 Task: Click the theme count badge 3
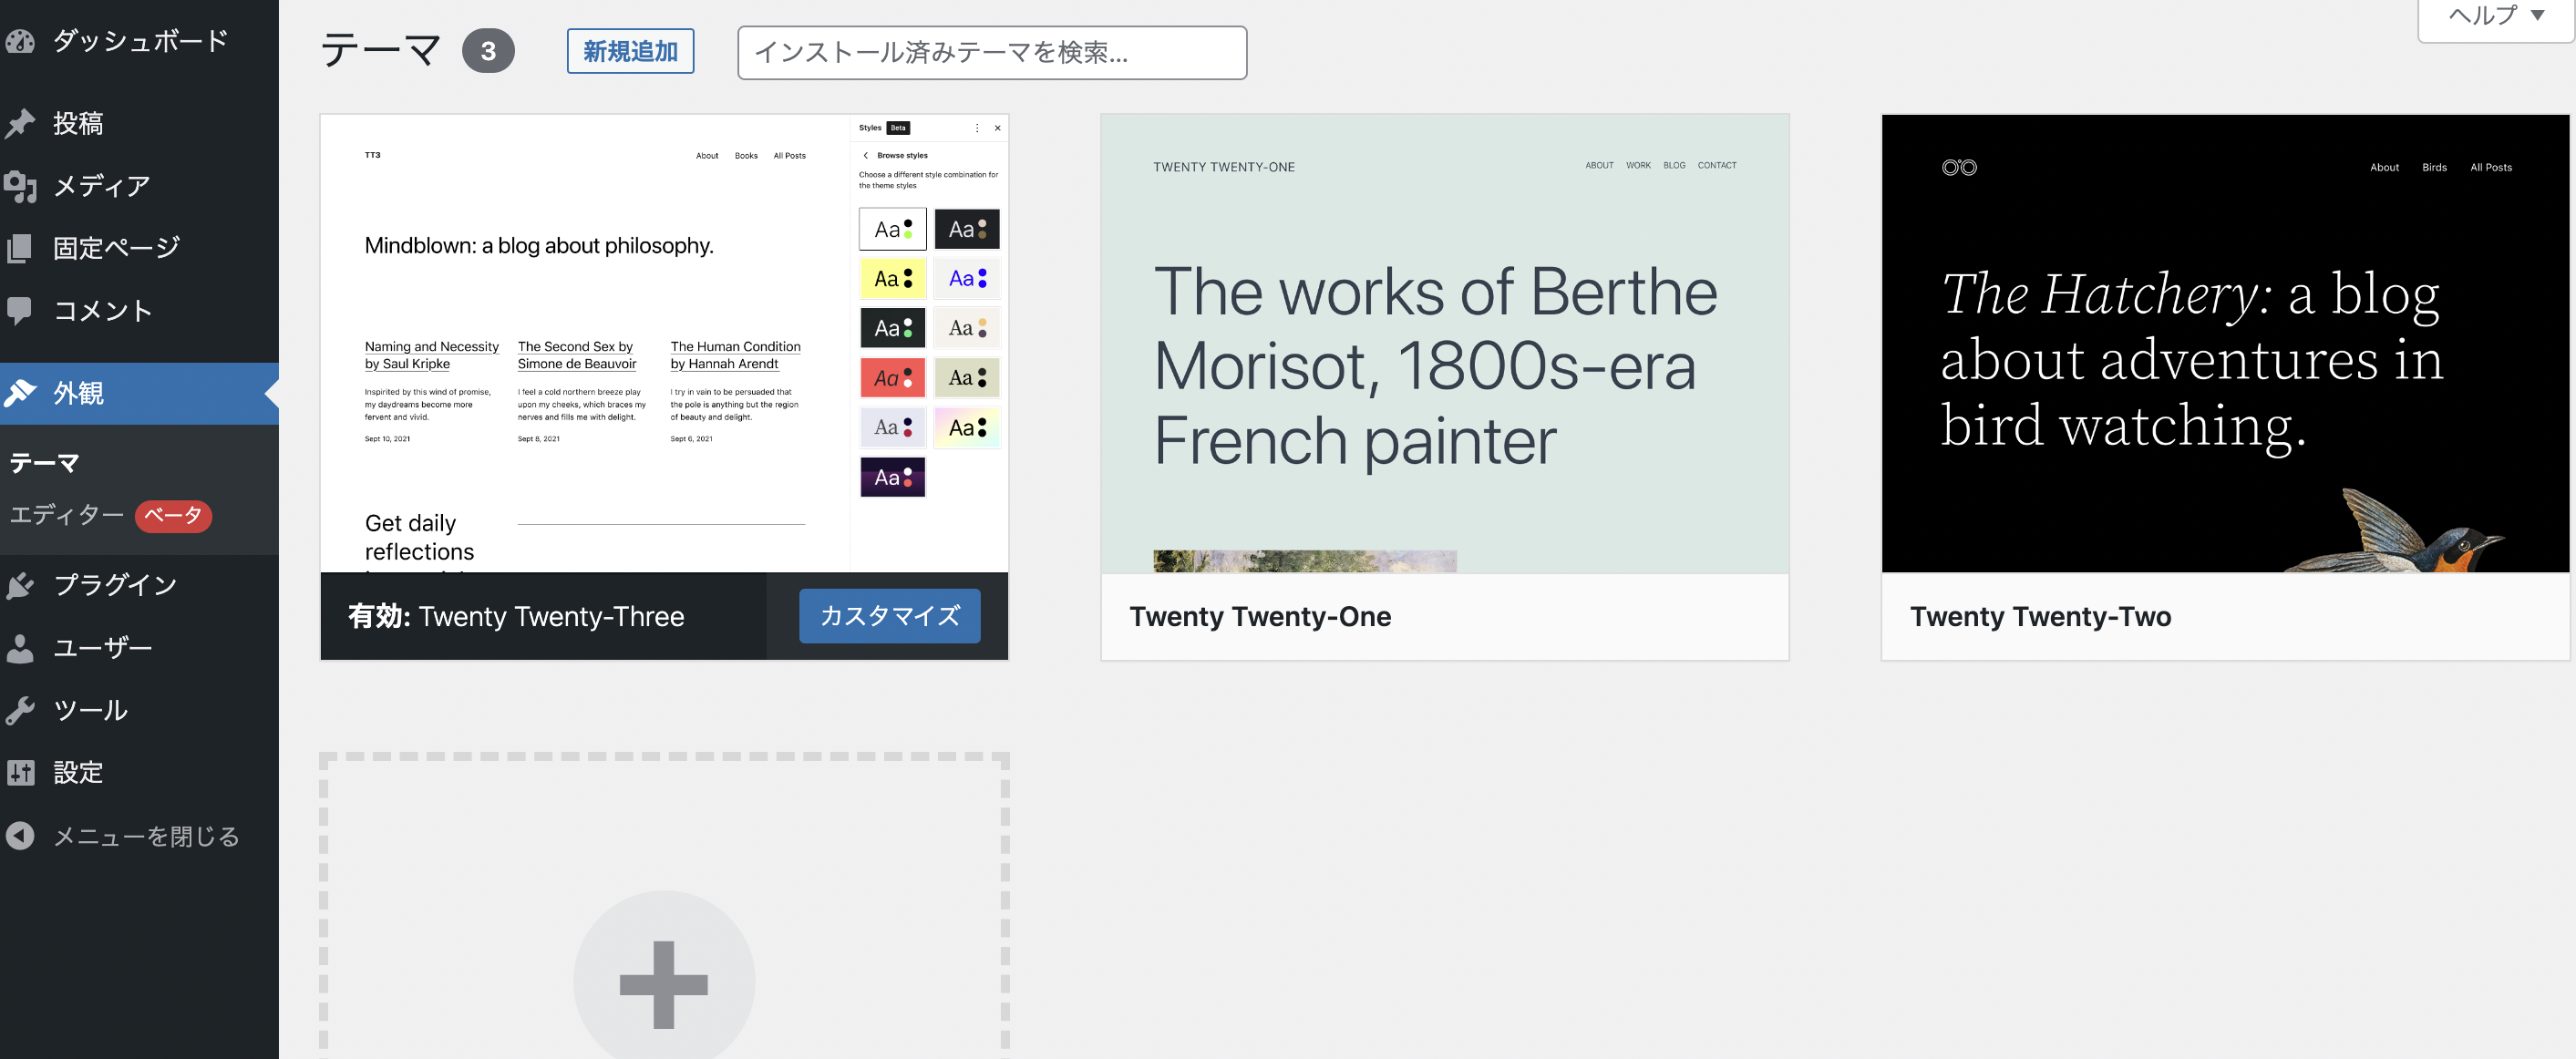coord(488,51)
